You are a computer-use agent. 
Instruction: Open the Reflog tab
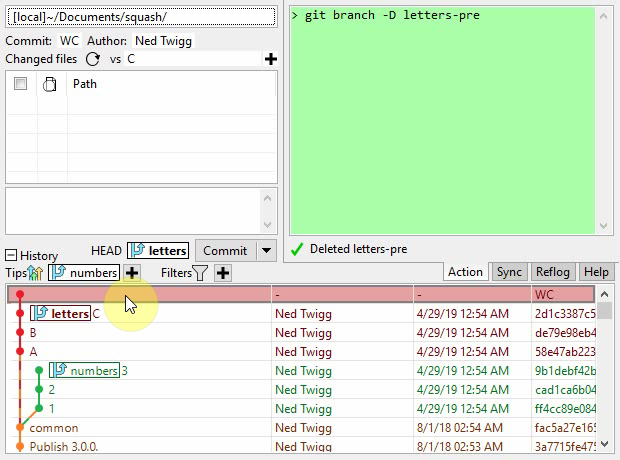[x=553, y=272]
